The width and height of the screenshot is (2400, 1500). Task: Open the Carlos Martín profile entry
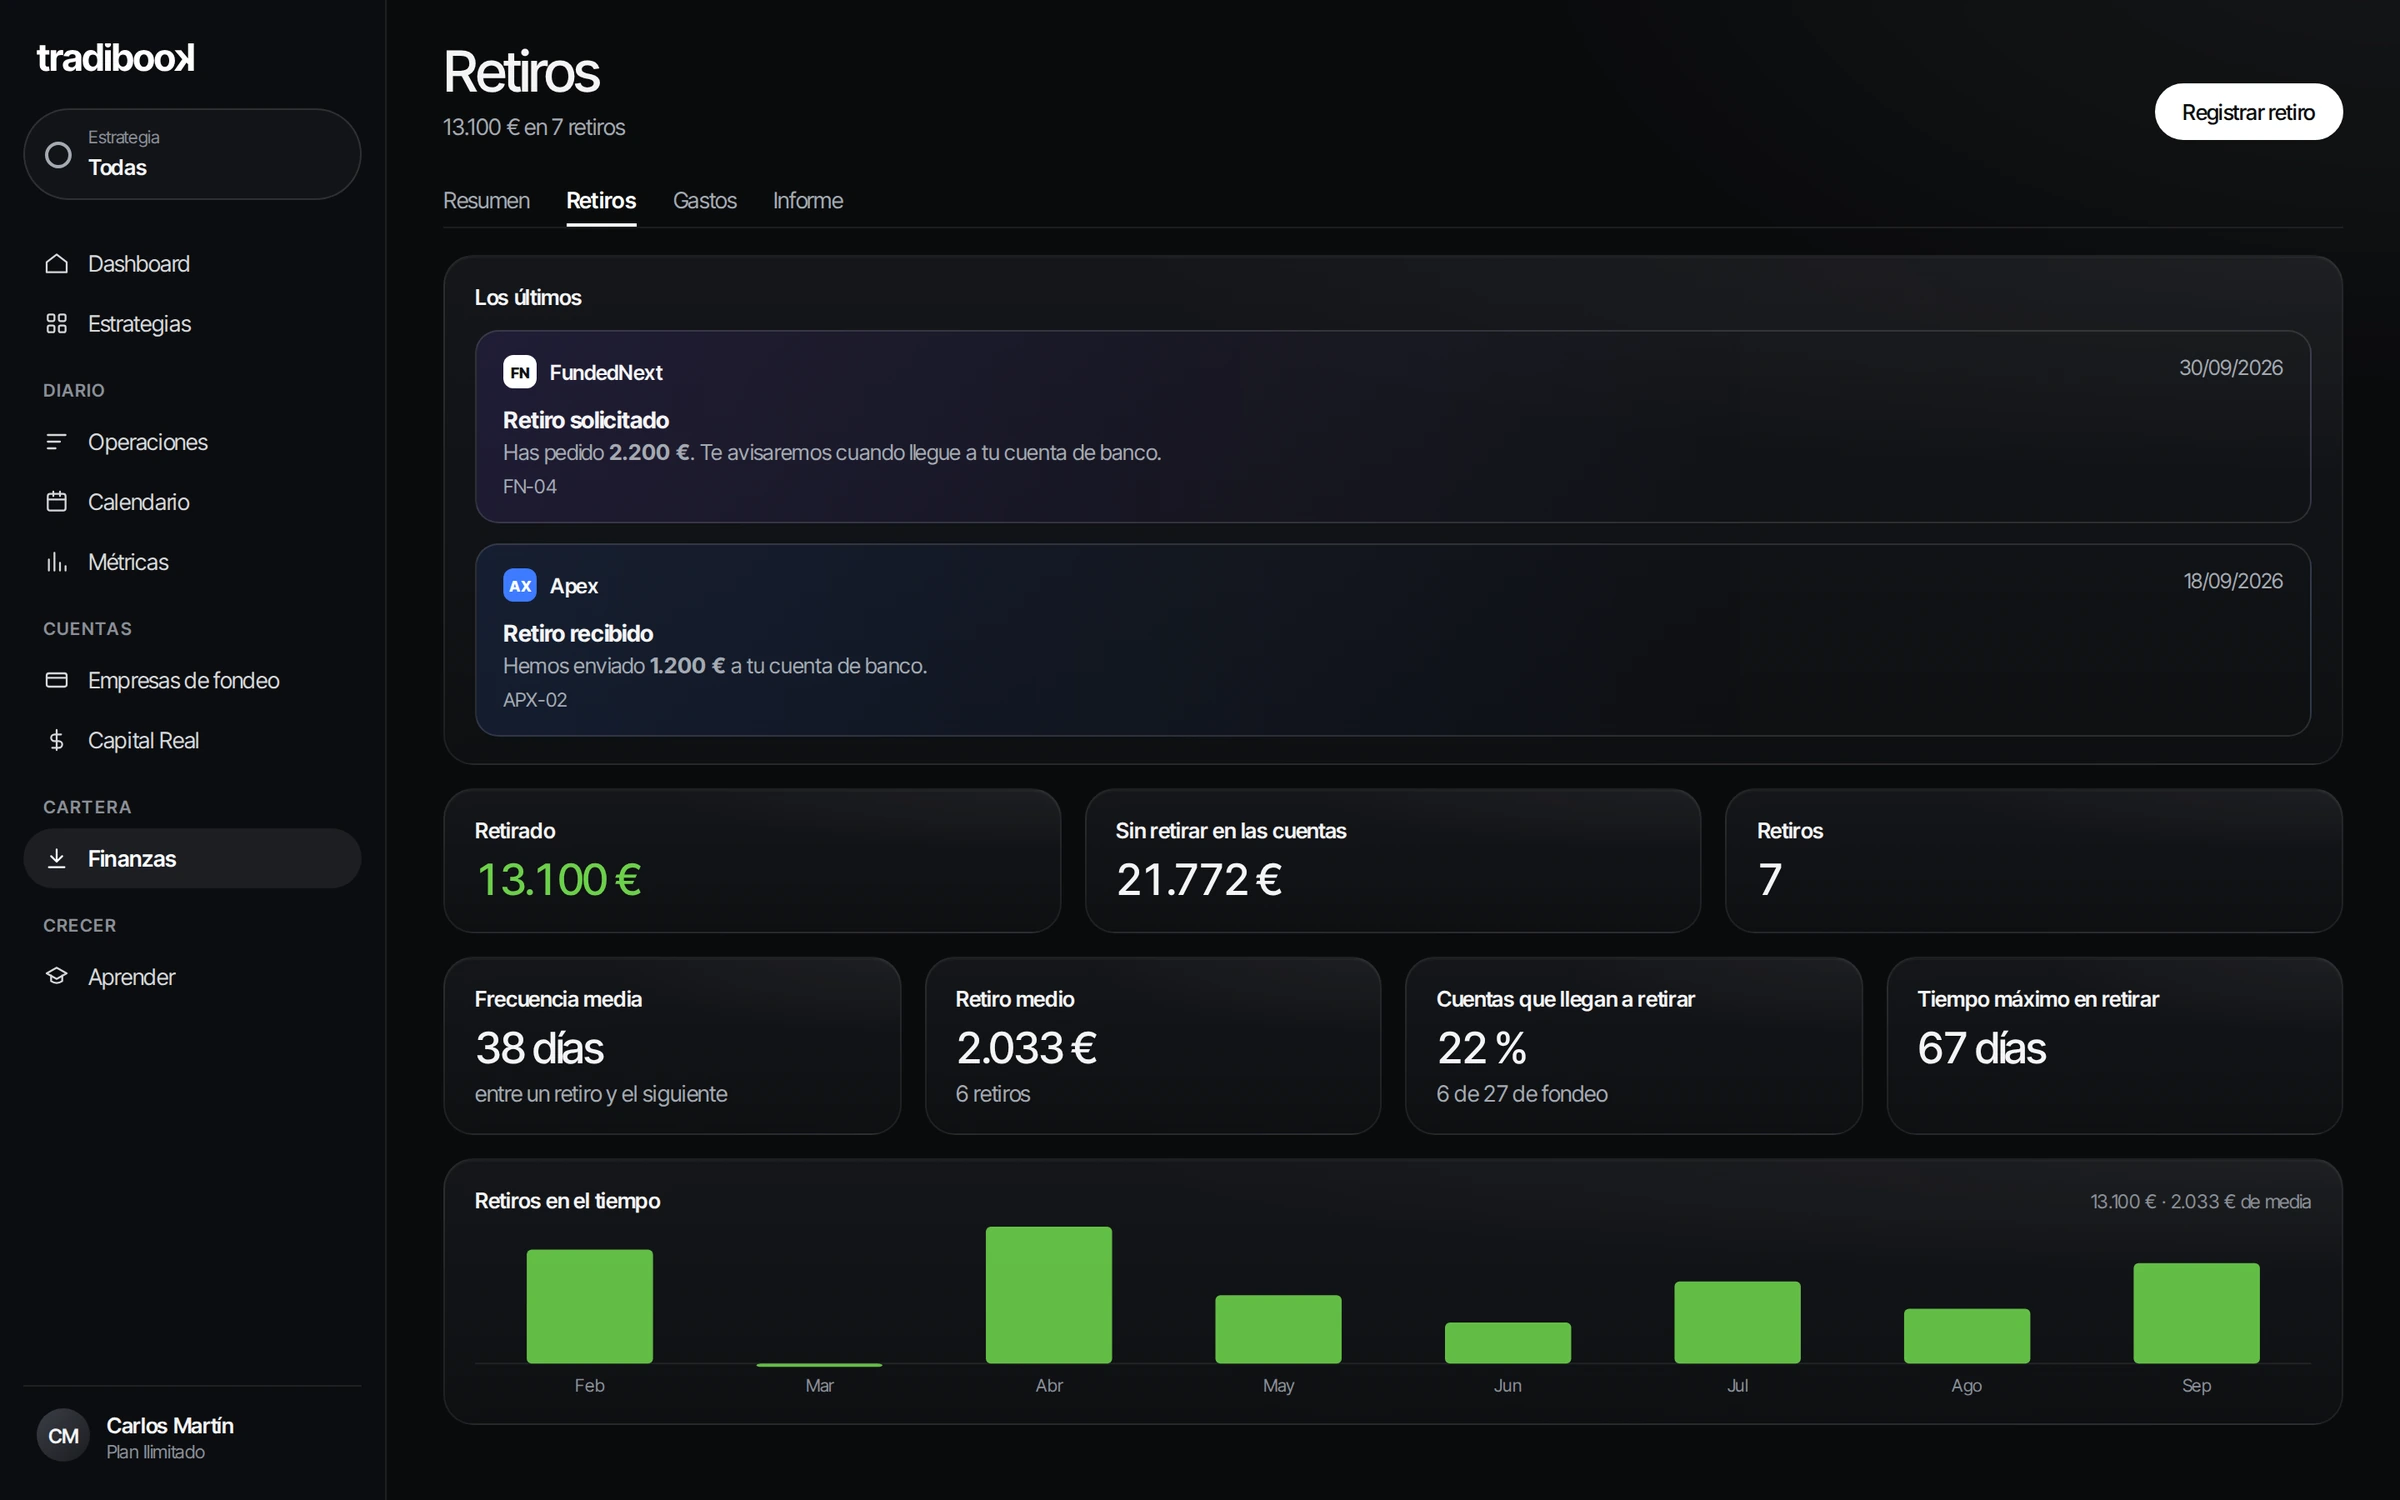tap(192, 1437)
